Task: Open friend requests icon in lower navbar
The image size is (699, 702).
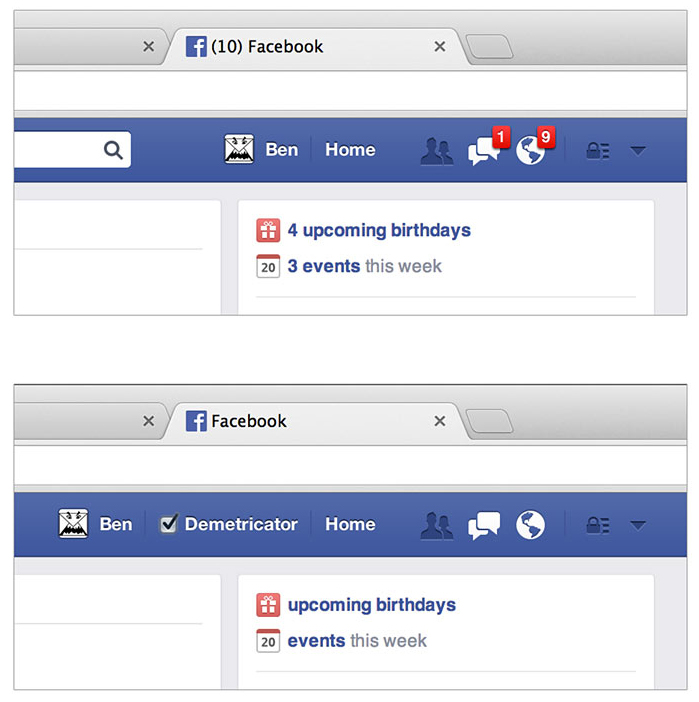Action: tap(437, 526)
